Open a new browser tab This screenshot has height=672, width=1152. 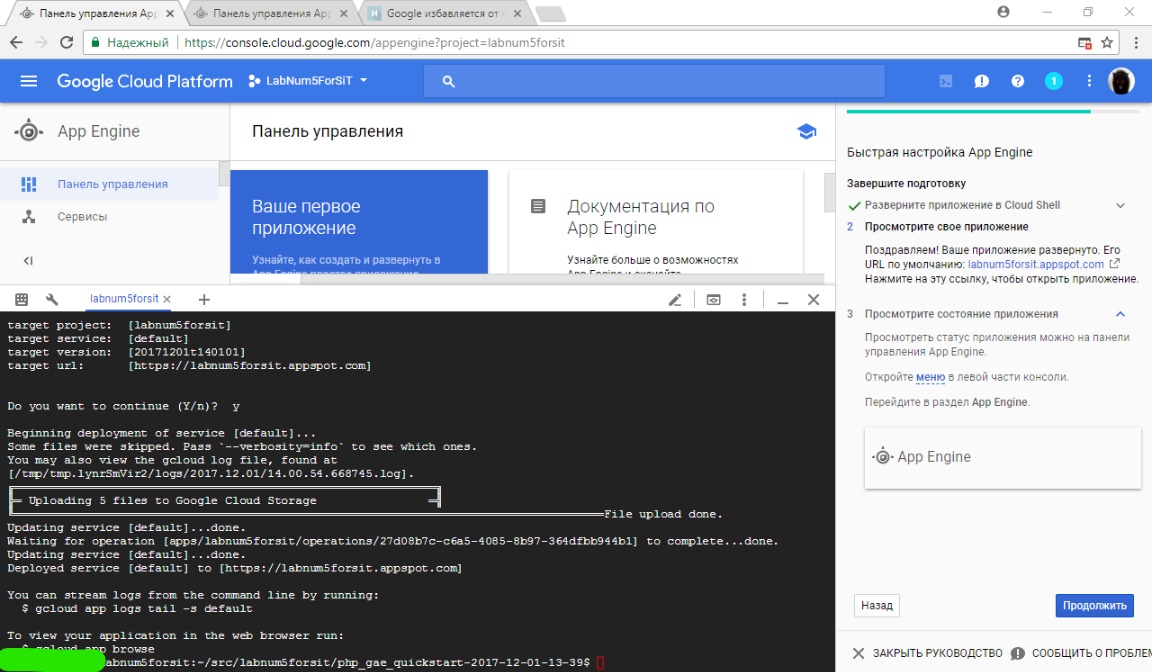[x=550, y=14]
